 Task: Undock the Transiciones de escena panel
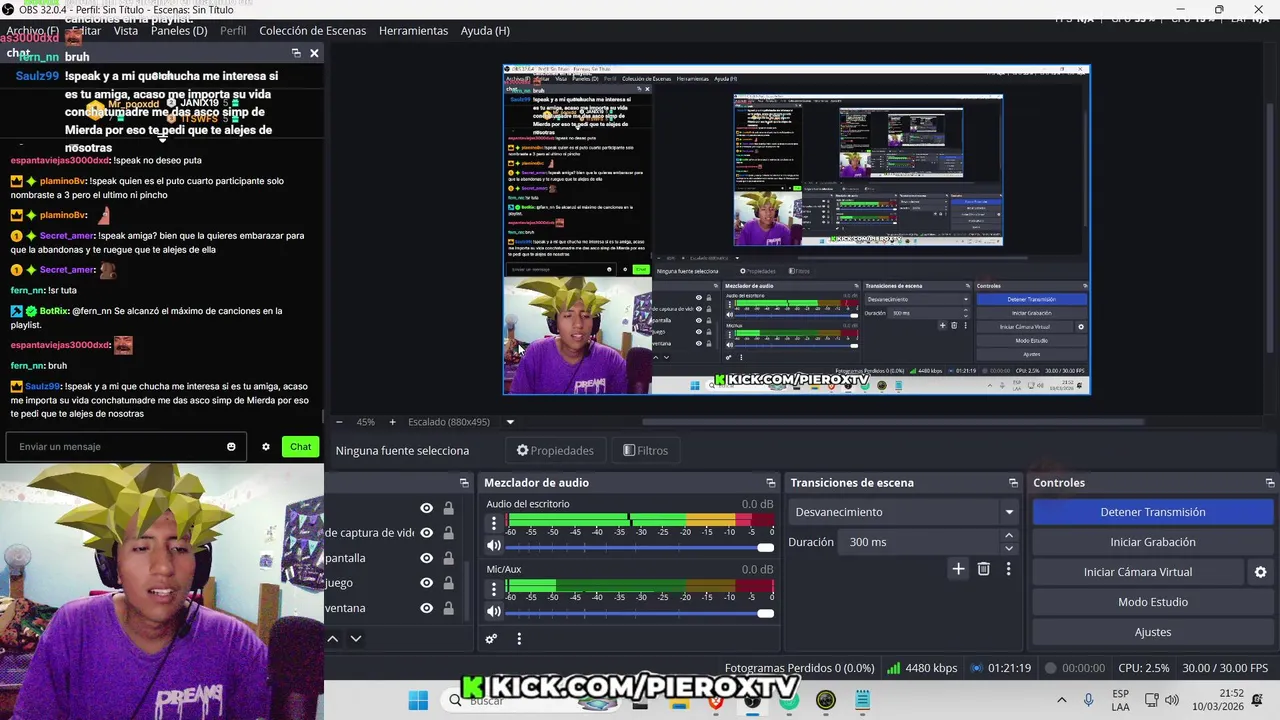(x=1013, y=483)
